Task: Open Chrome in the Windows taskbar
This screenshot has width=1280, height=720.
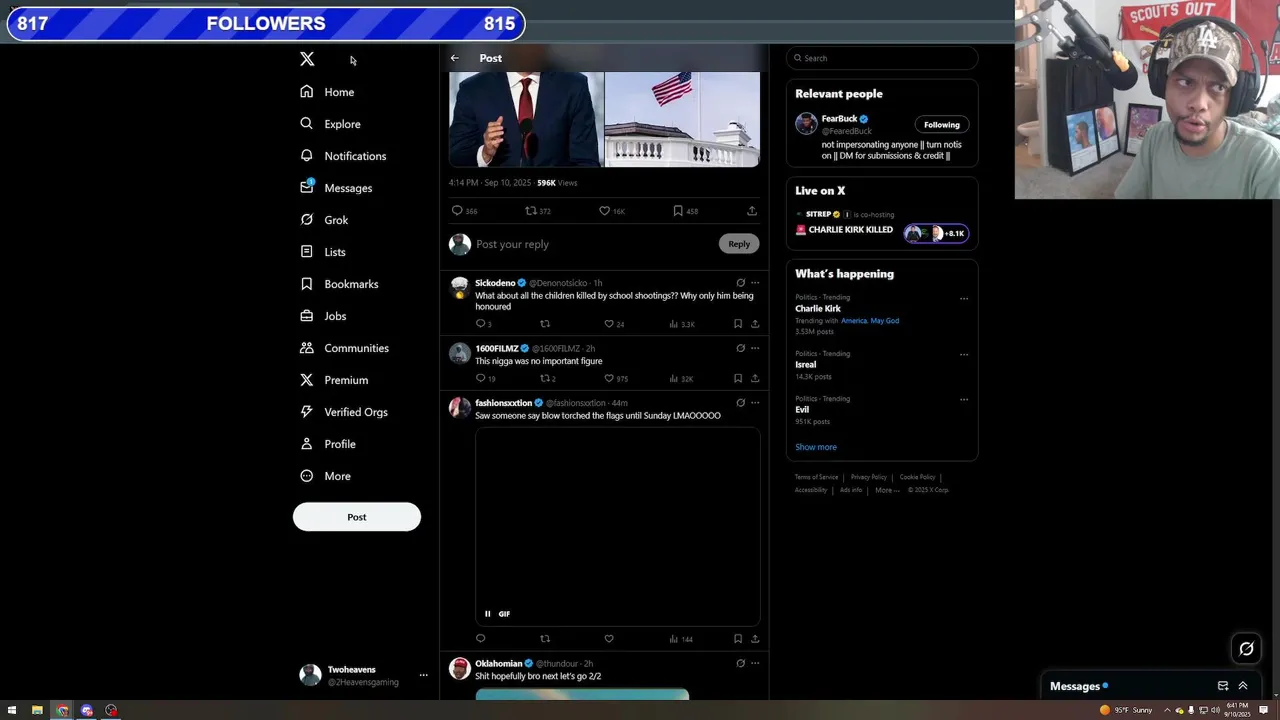Action: tap(62, 710)
